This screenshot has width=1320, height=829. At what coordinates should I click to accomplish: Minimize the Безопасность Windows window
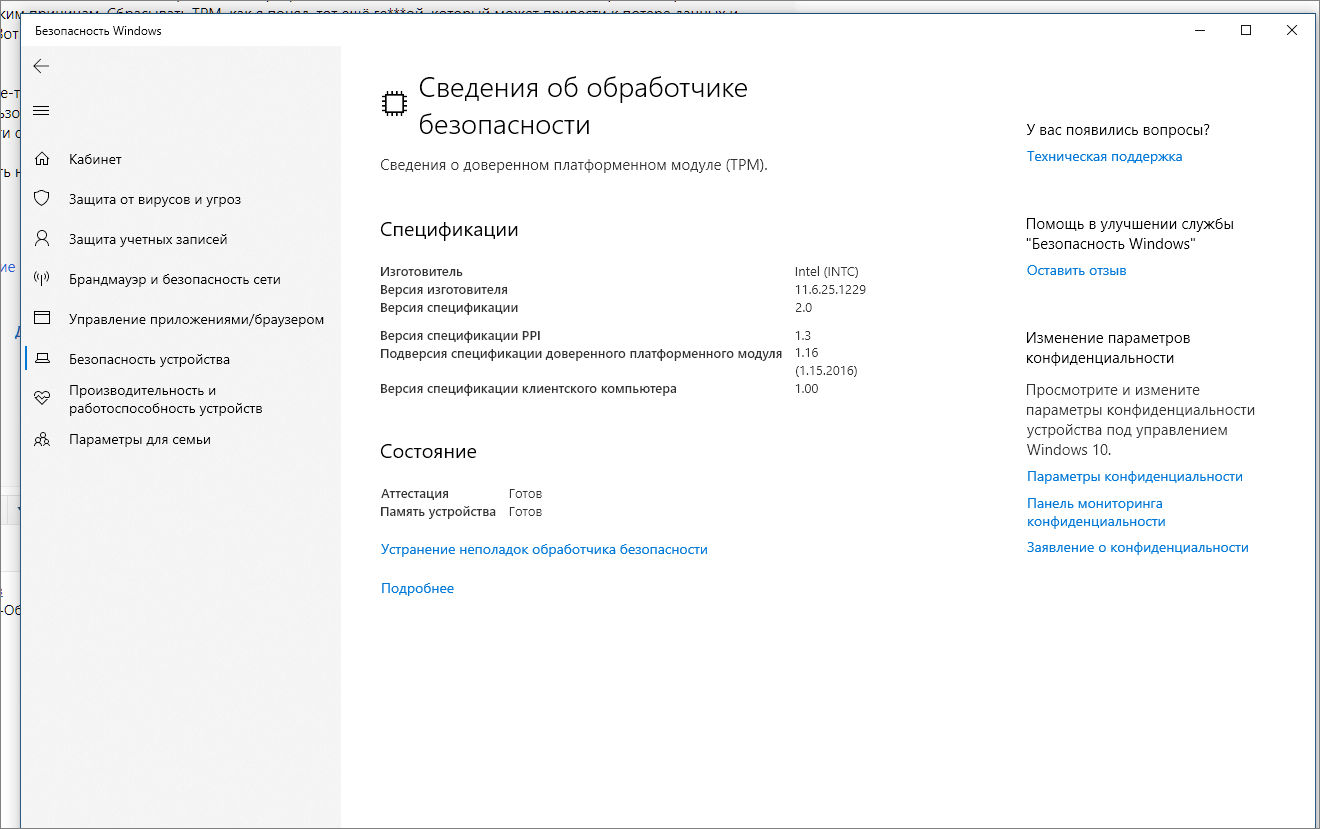1199,30
